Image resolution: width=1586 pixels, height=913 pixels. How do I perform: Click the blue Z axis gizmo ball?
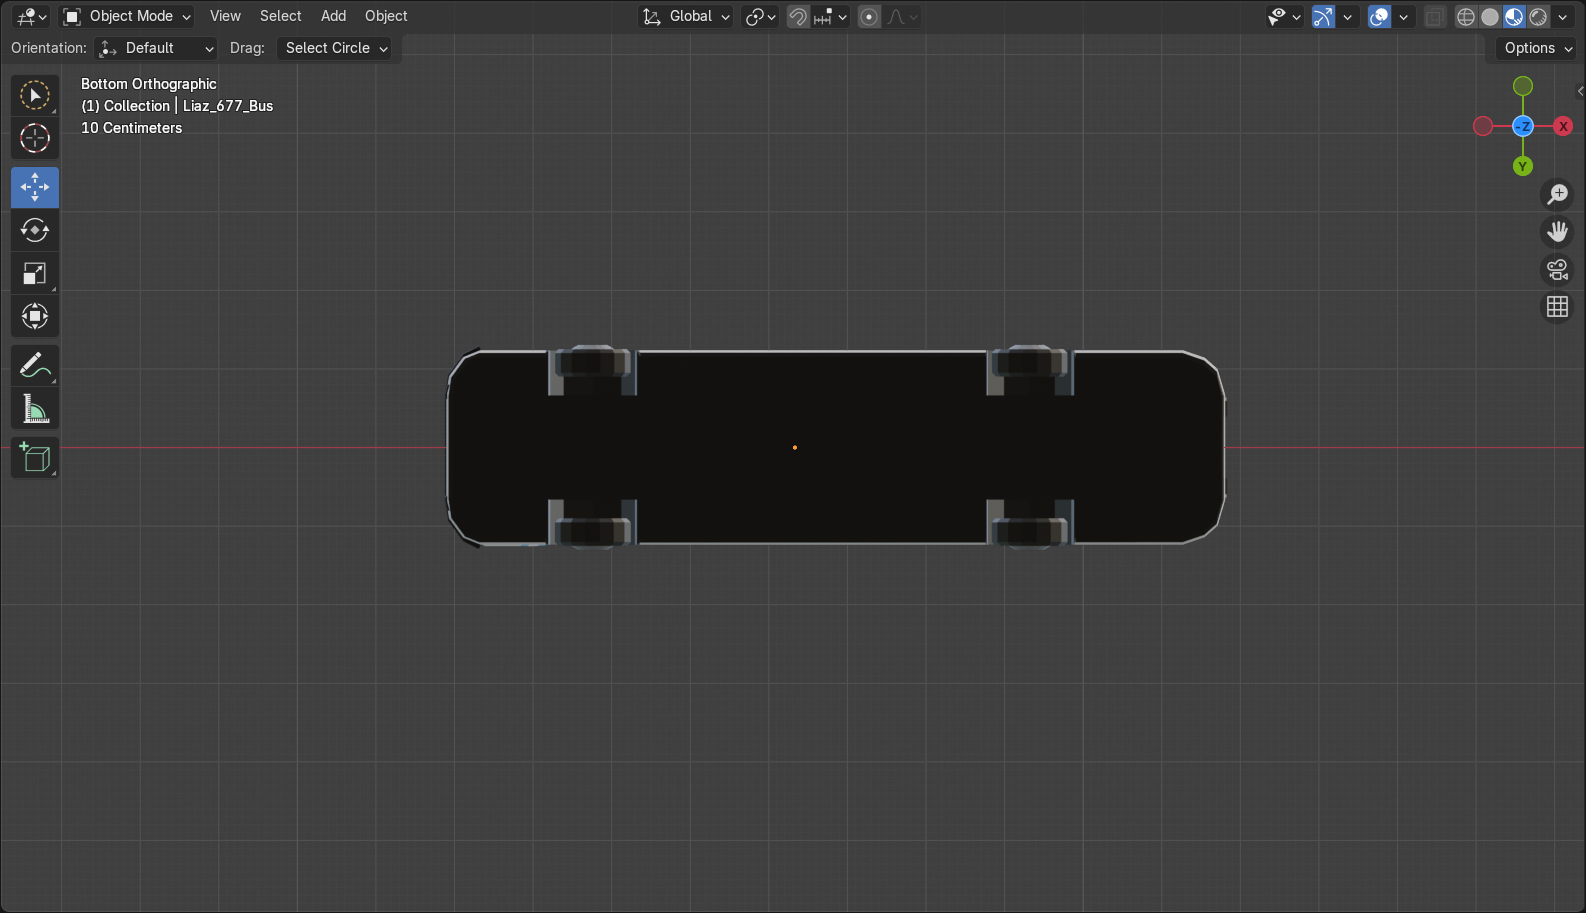(1523, 126)
